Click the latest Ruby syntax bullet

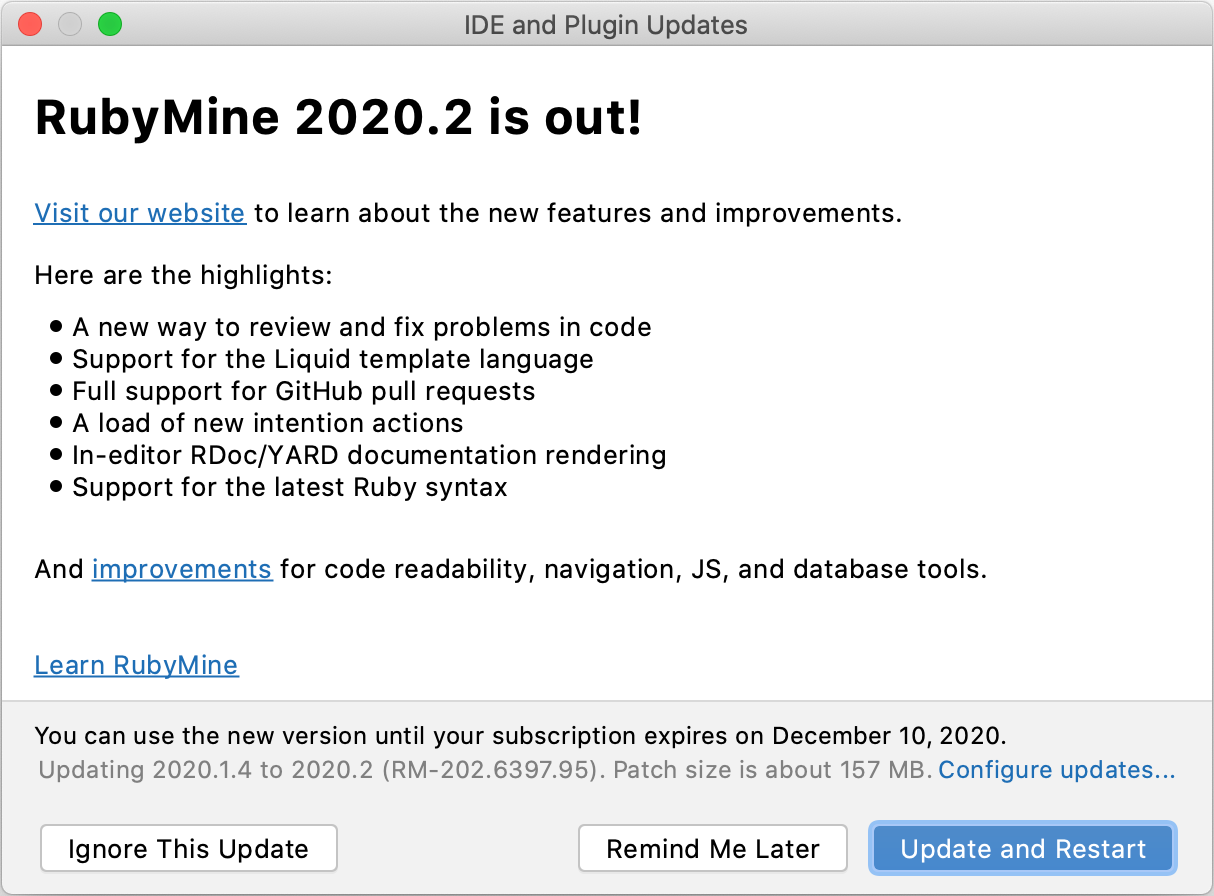coord(289,487)
